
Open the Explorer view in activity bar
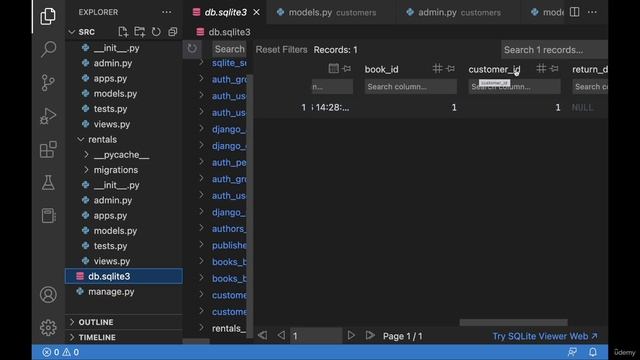[48, 16]
